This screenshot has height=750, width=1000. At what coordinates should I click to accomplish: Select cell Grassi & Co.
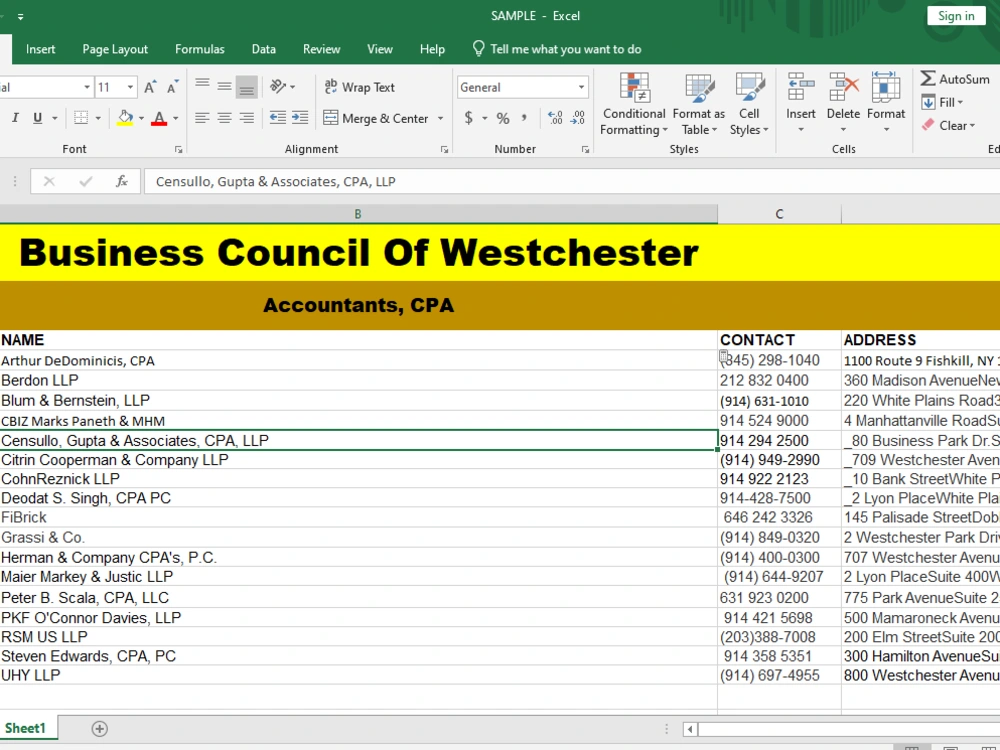tap(358, 538)
